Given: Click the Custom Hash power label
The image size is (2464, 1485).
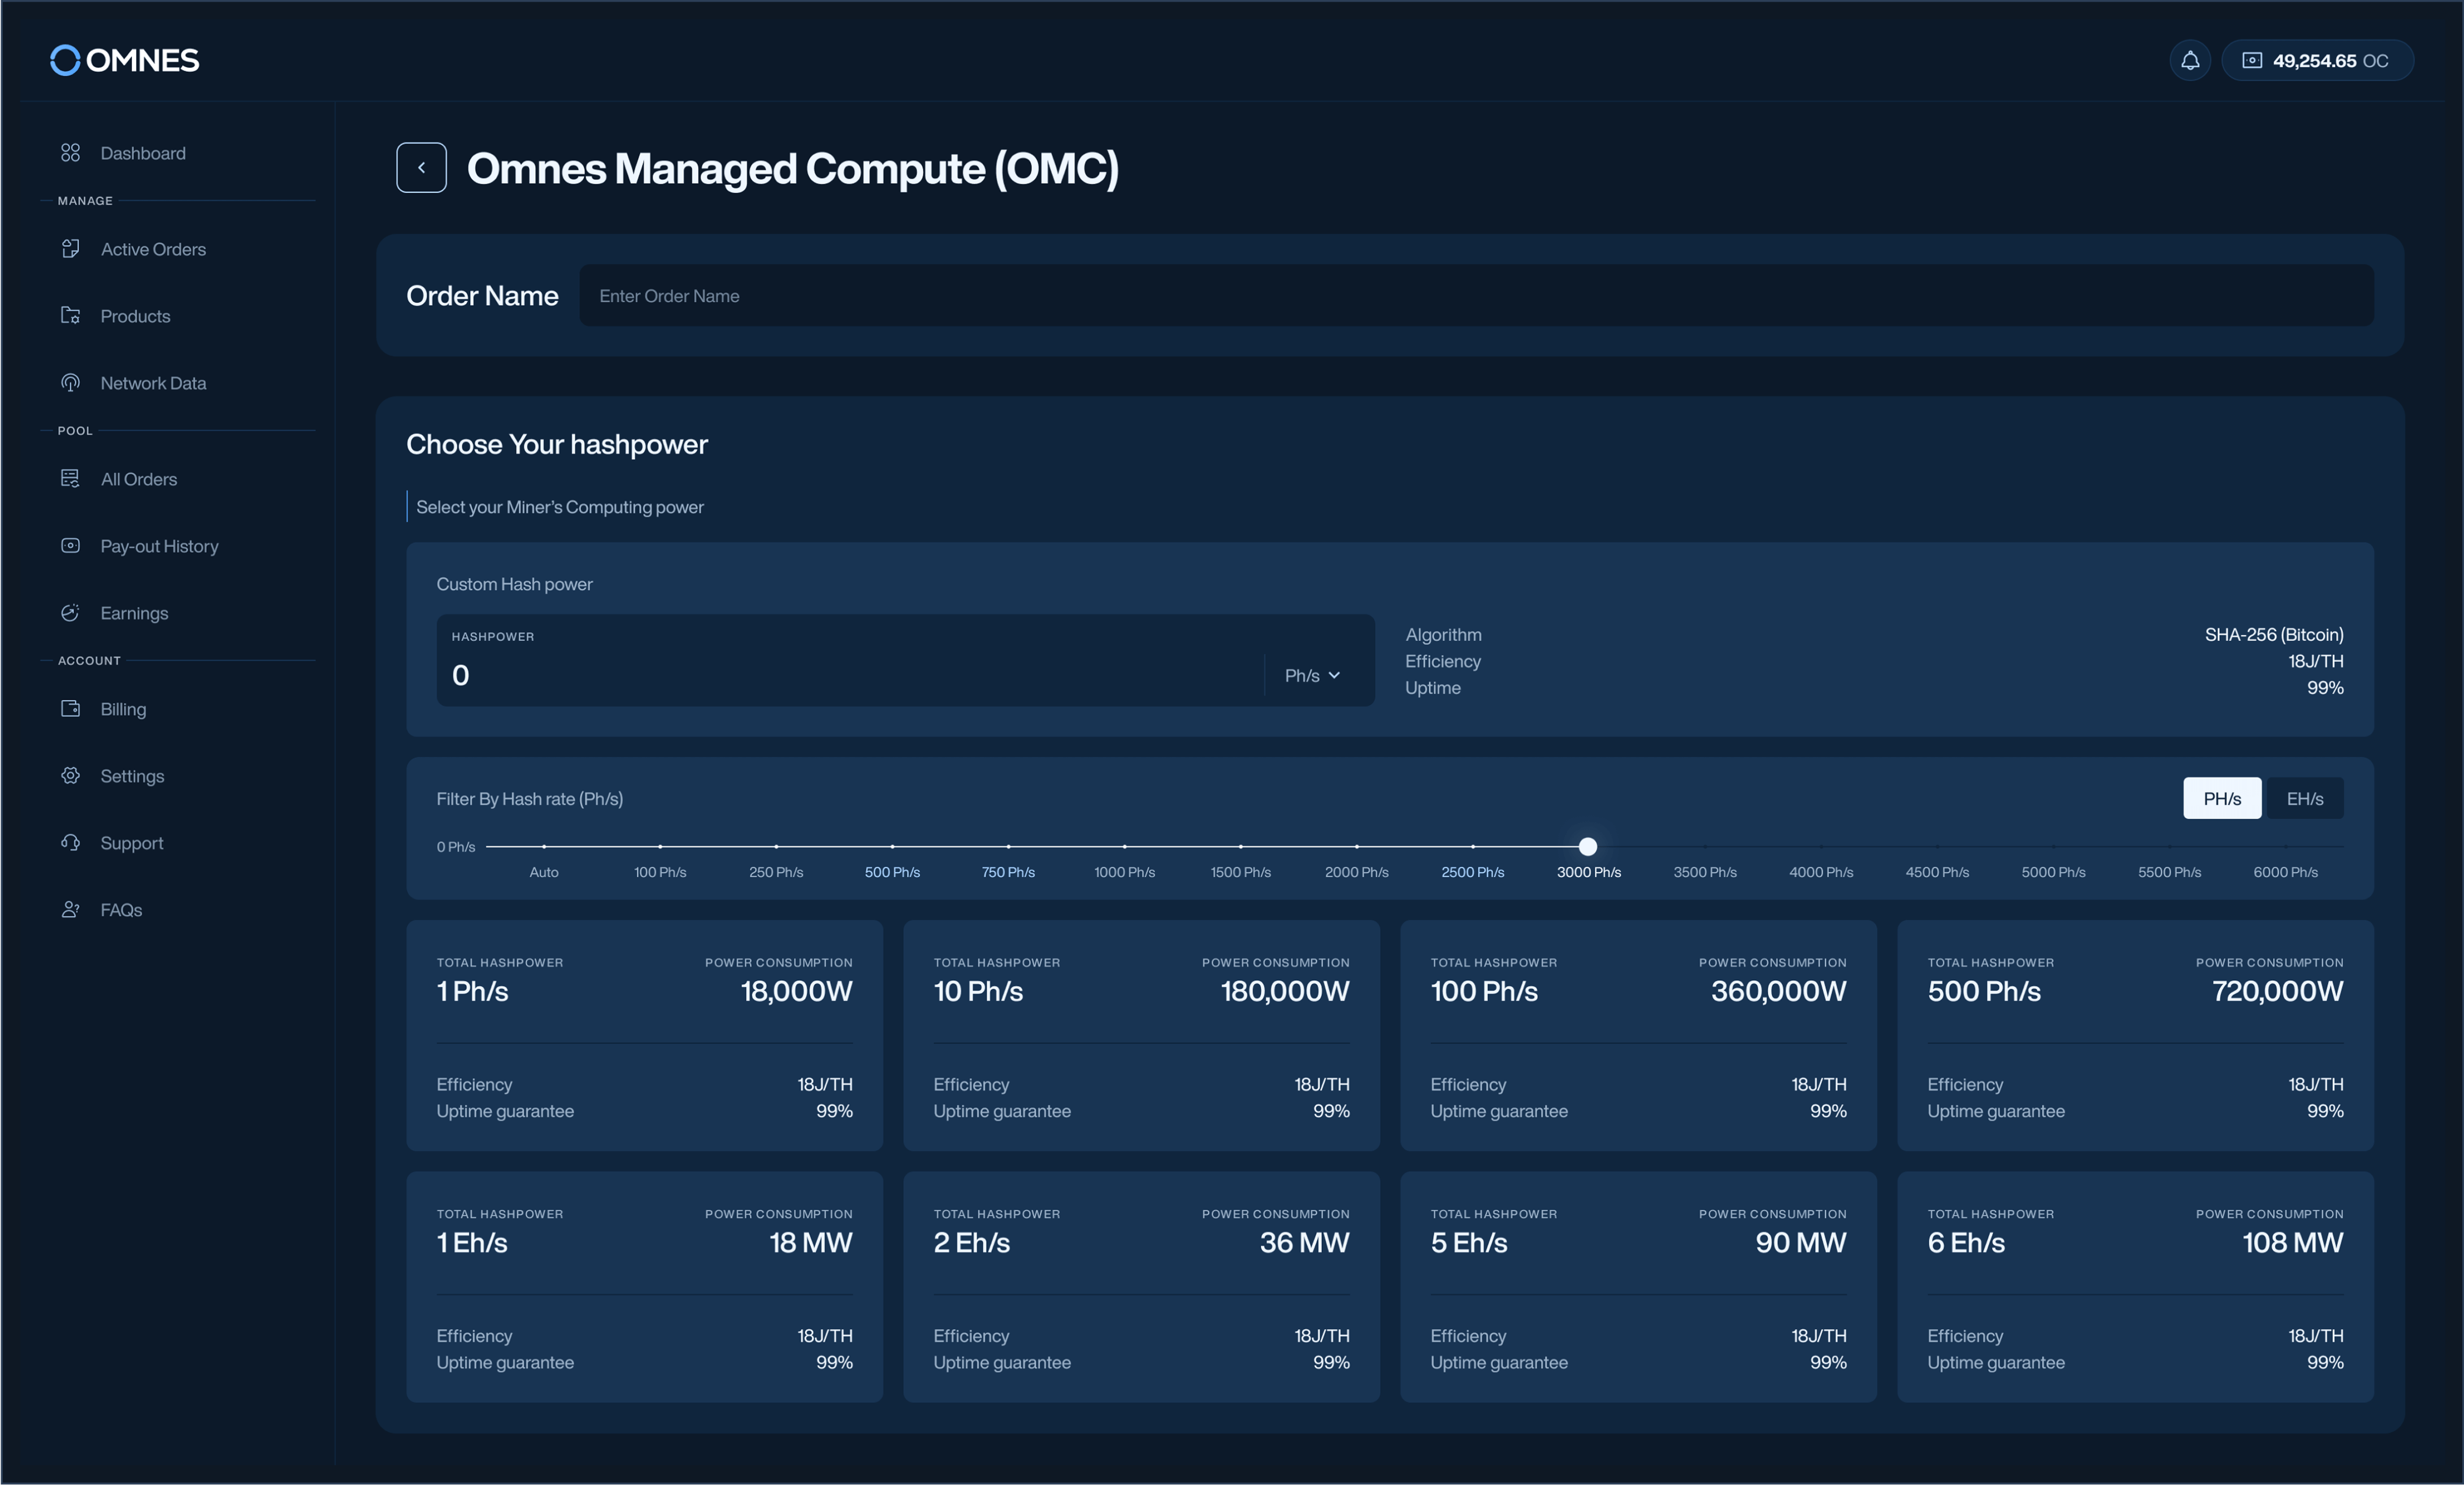Looking at the screenshot, I should click(x=514, y=584).
